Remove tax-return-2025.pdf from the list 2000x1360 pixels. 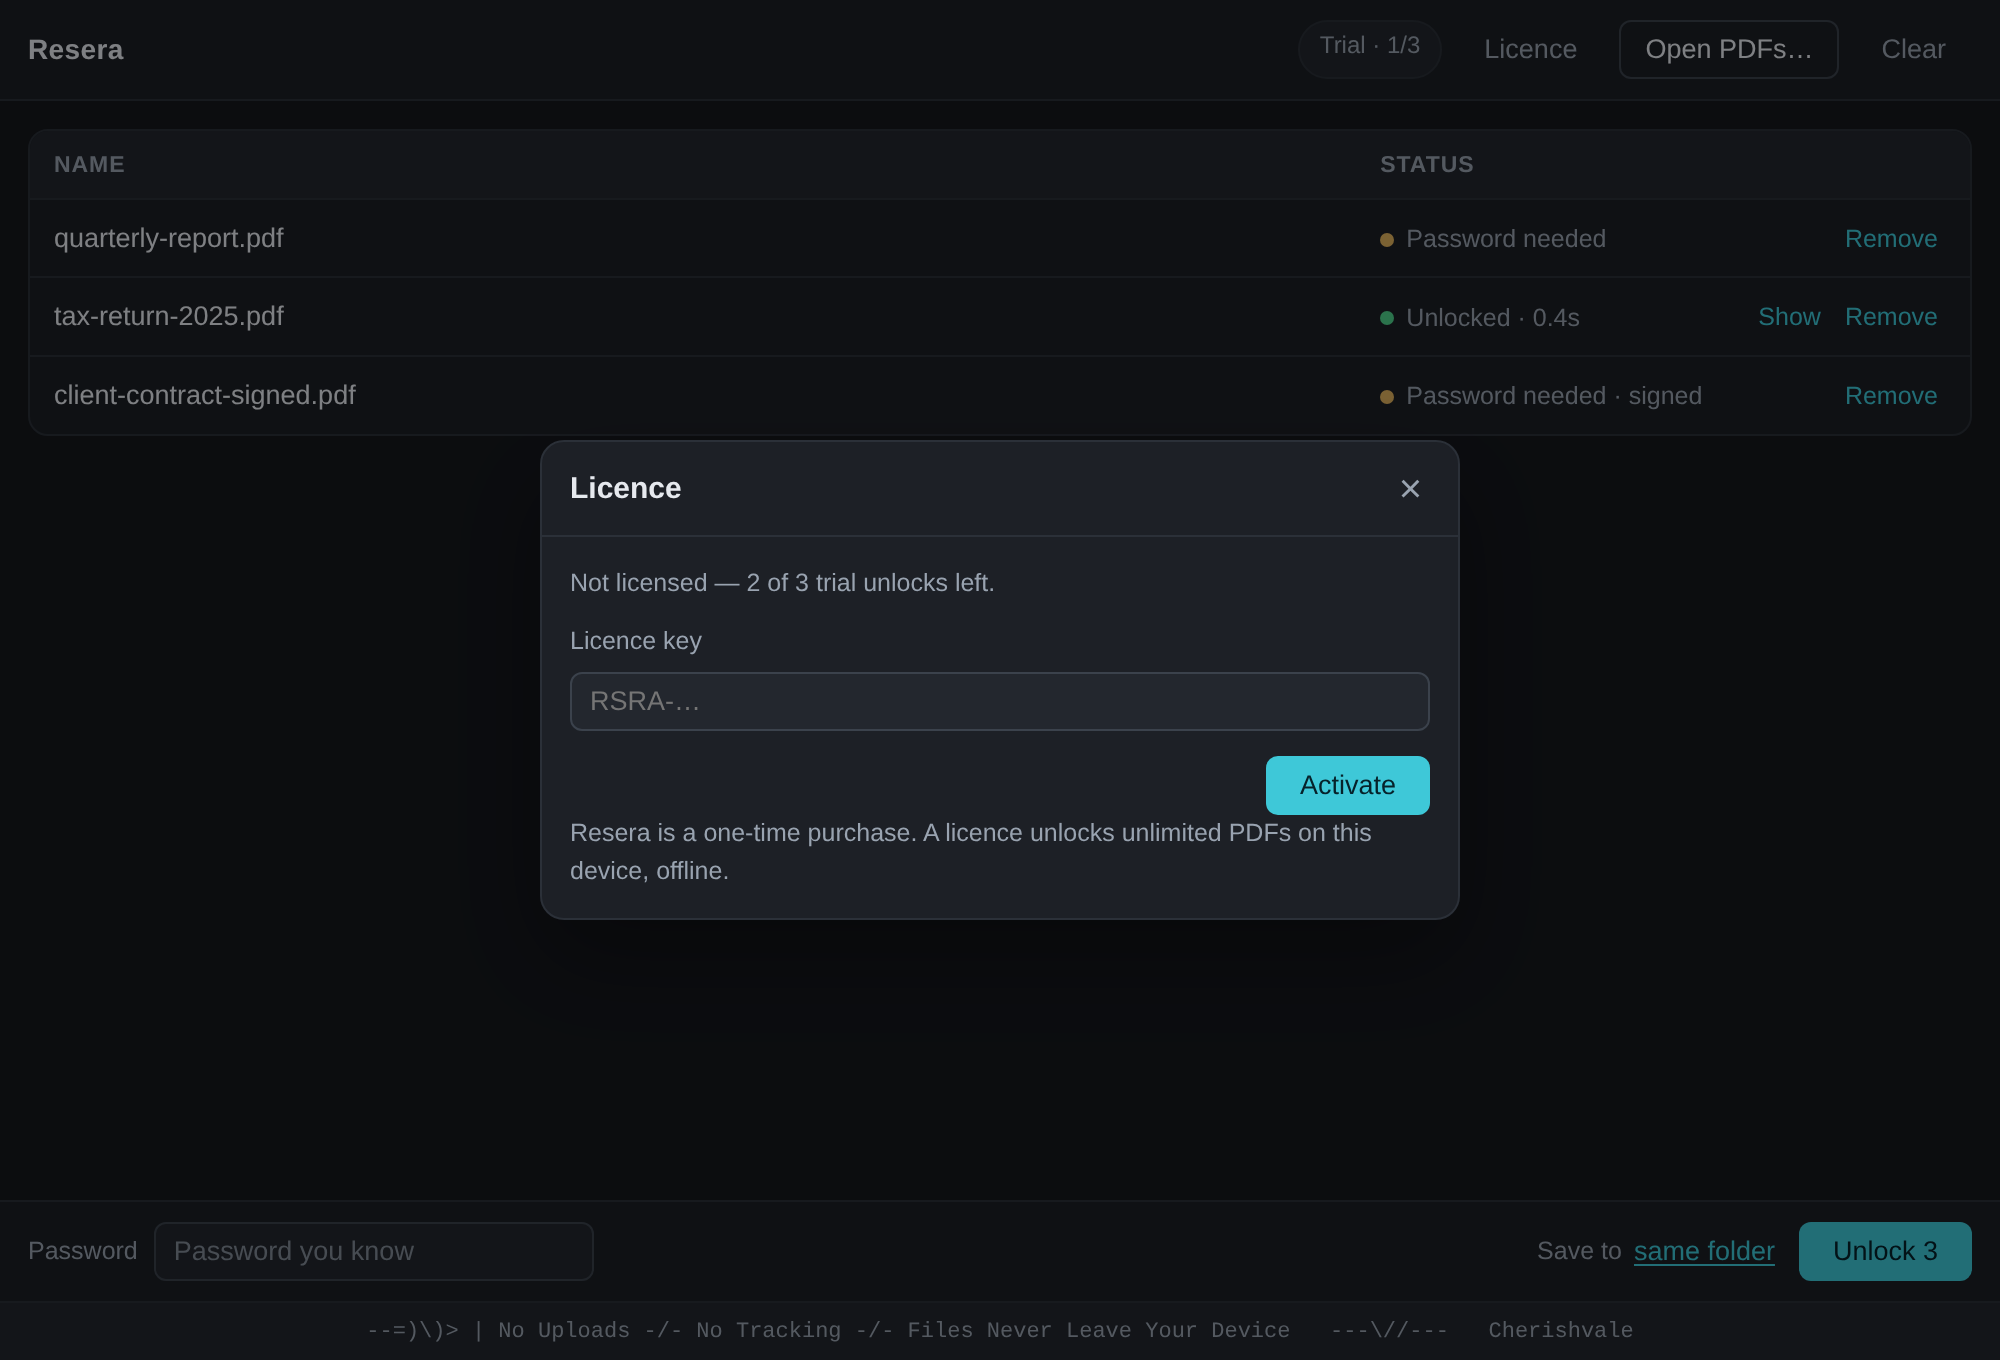point(1890,317)
